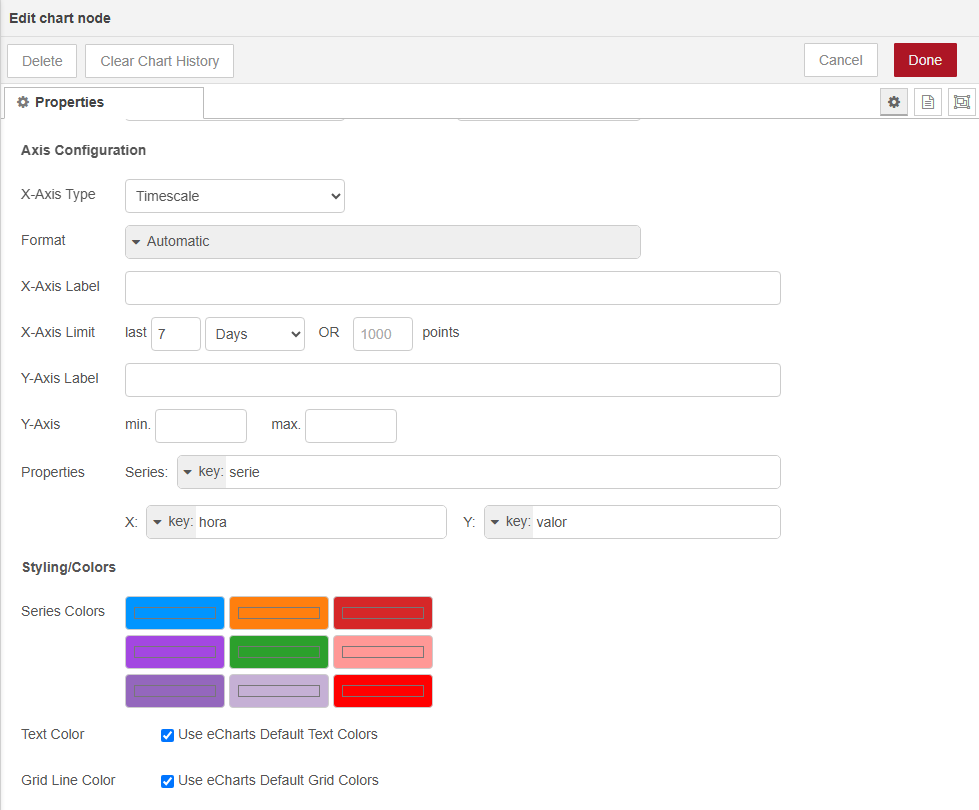Open node description document icon
The width and height of the screenshot is (979, 810).
[928, 102]
